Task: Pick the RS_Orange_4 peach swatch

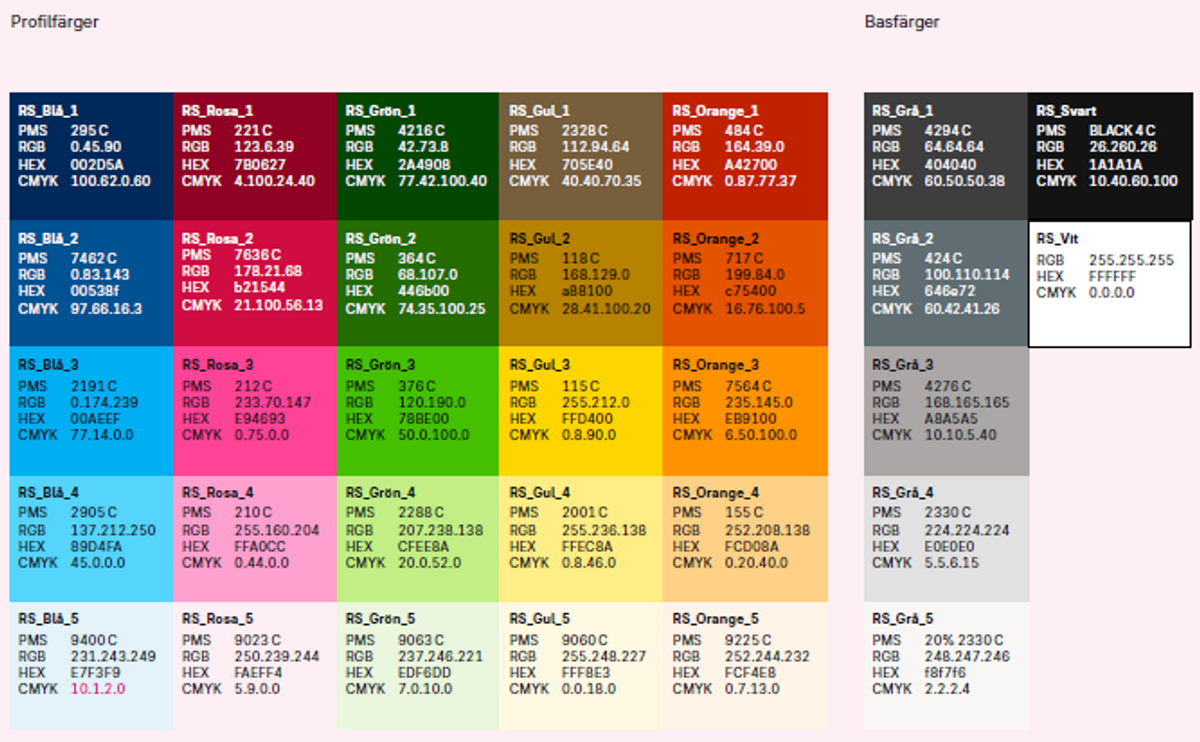Action: pyautogui.click(x=745, y=538)
